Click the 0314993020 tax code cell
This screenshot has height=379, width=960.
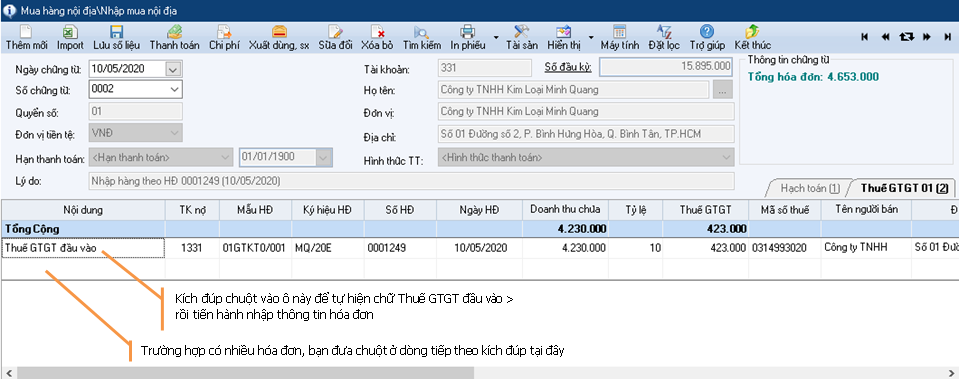(x=785, y=248)
